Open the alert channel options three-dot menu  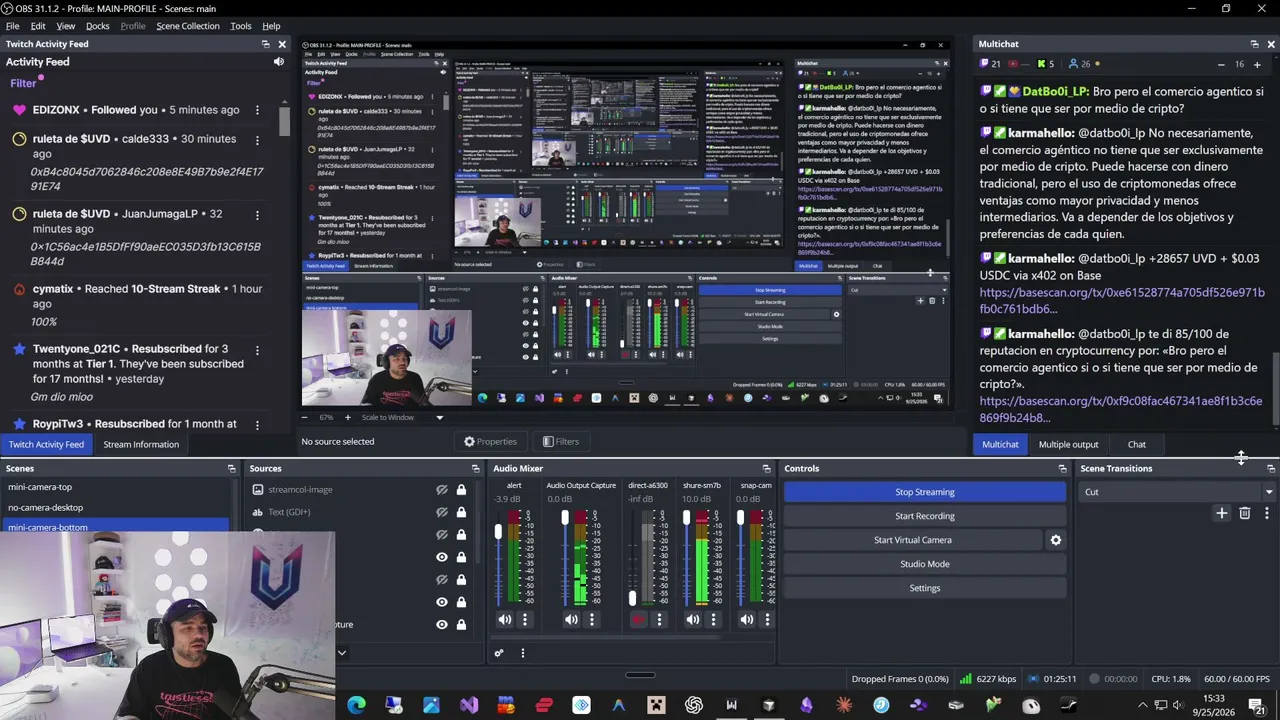pos(524,620)
